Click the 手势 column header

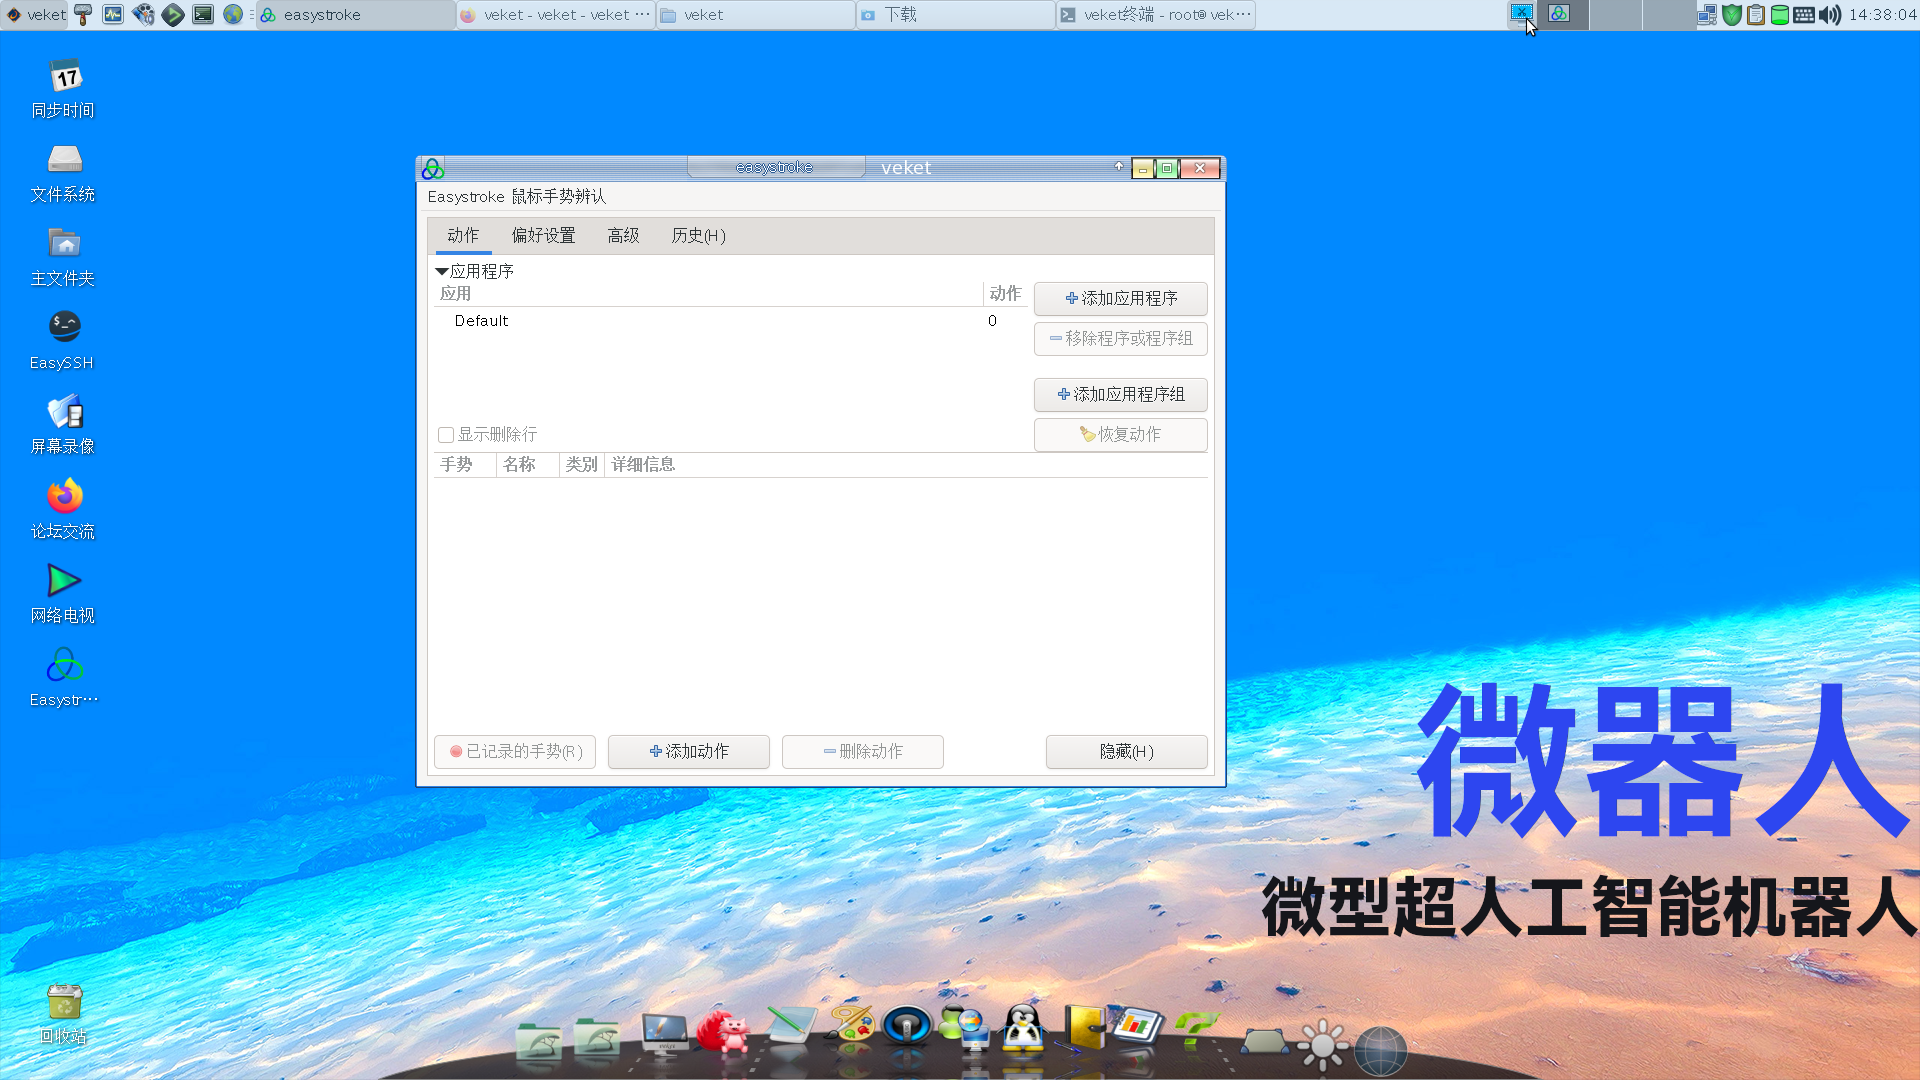[x=465, y=464]
